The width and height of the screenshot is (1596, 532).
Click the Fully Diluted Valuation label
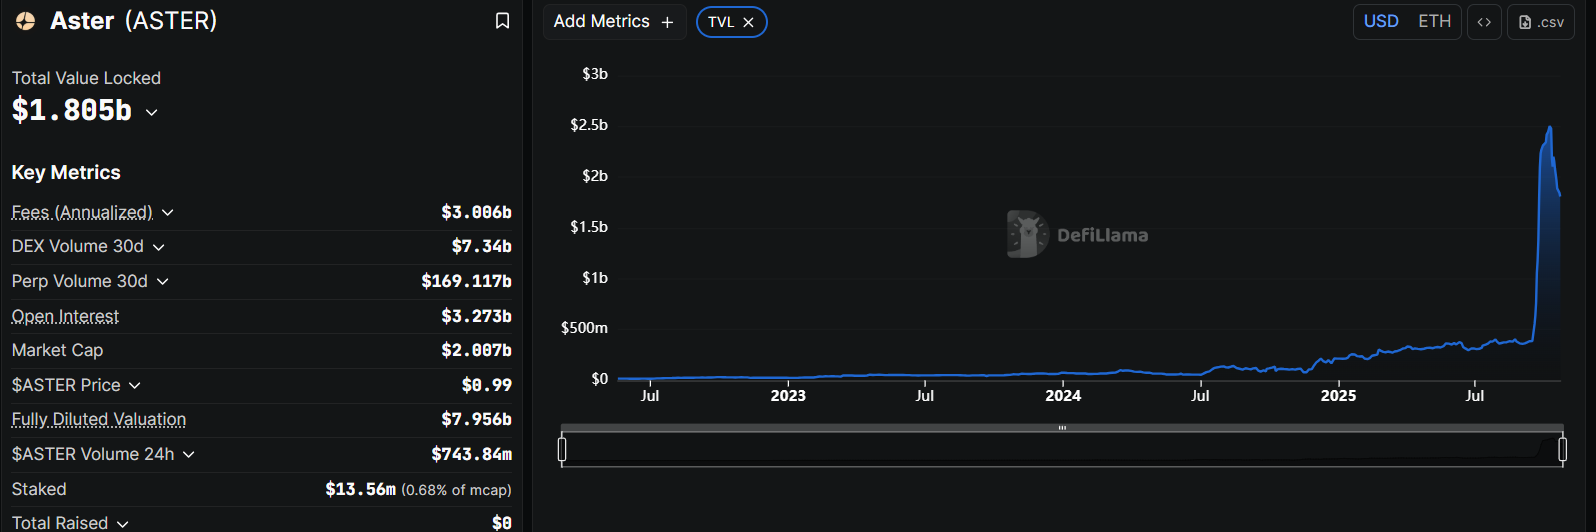(x=99, y=419)
